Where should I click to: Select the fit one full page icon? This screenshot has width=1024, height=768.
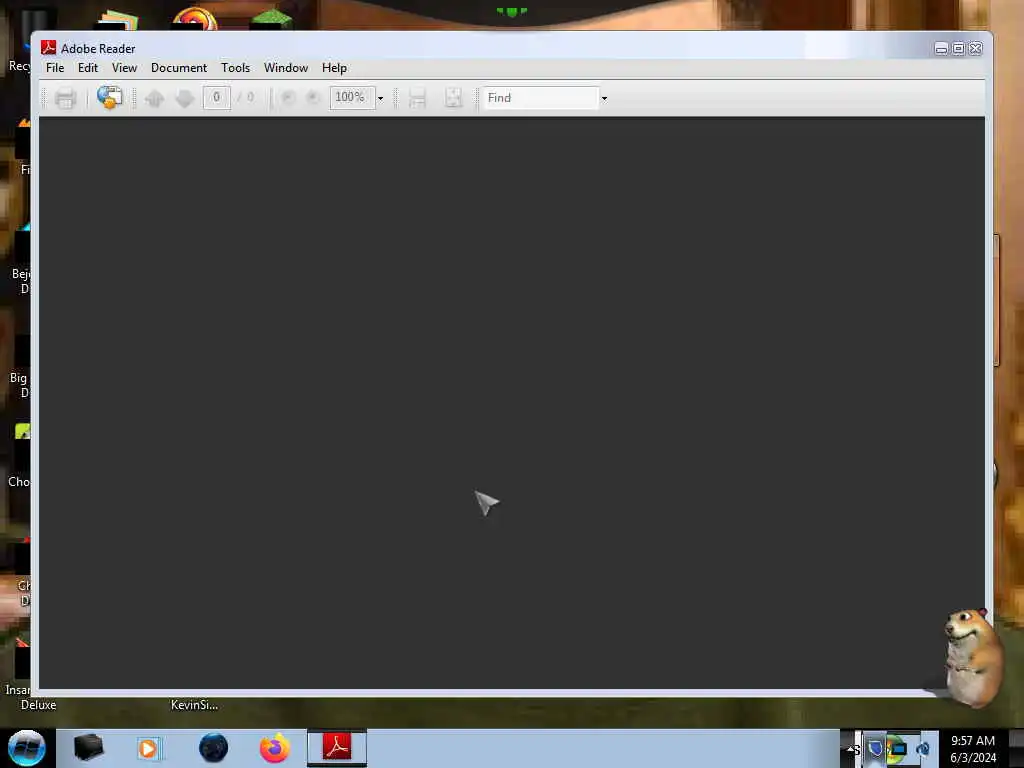pos(453,98)
